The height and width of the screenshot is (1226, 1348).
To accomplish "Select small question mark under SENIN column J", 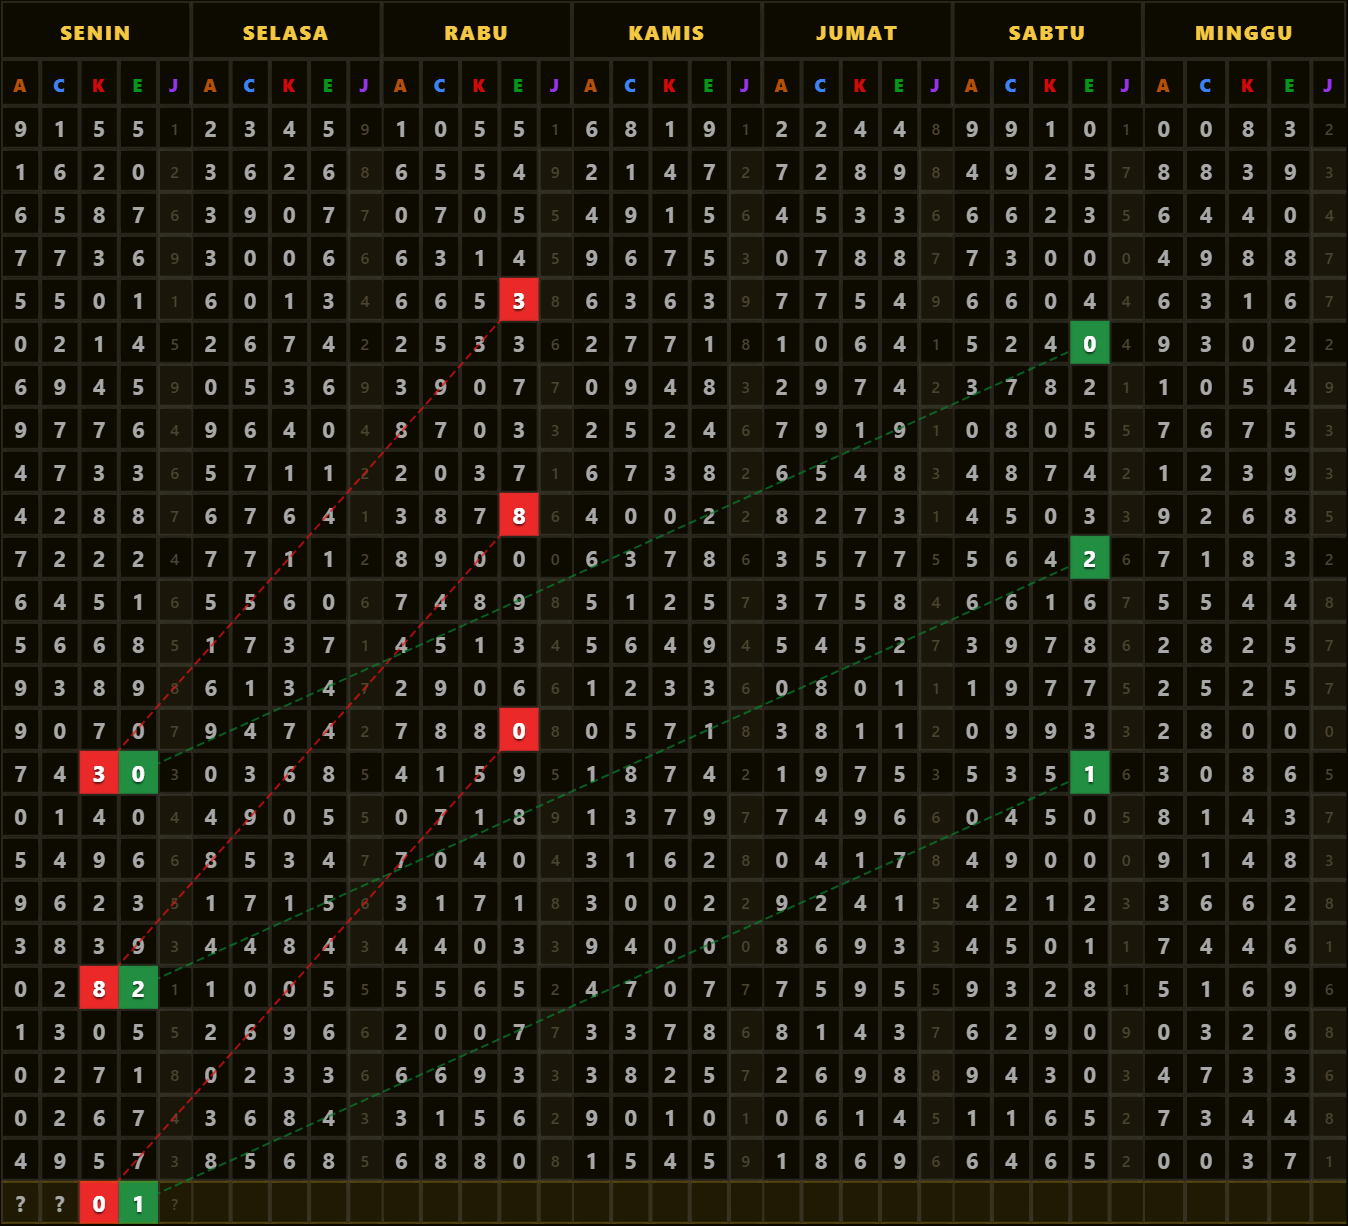I will point(174,1204).
